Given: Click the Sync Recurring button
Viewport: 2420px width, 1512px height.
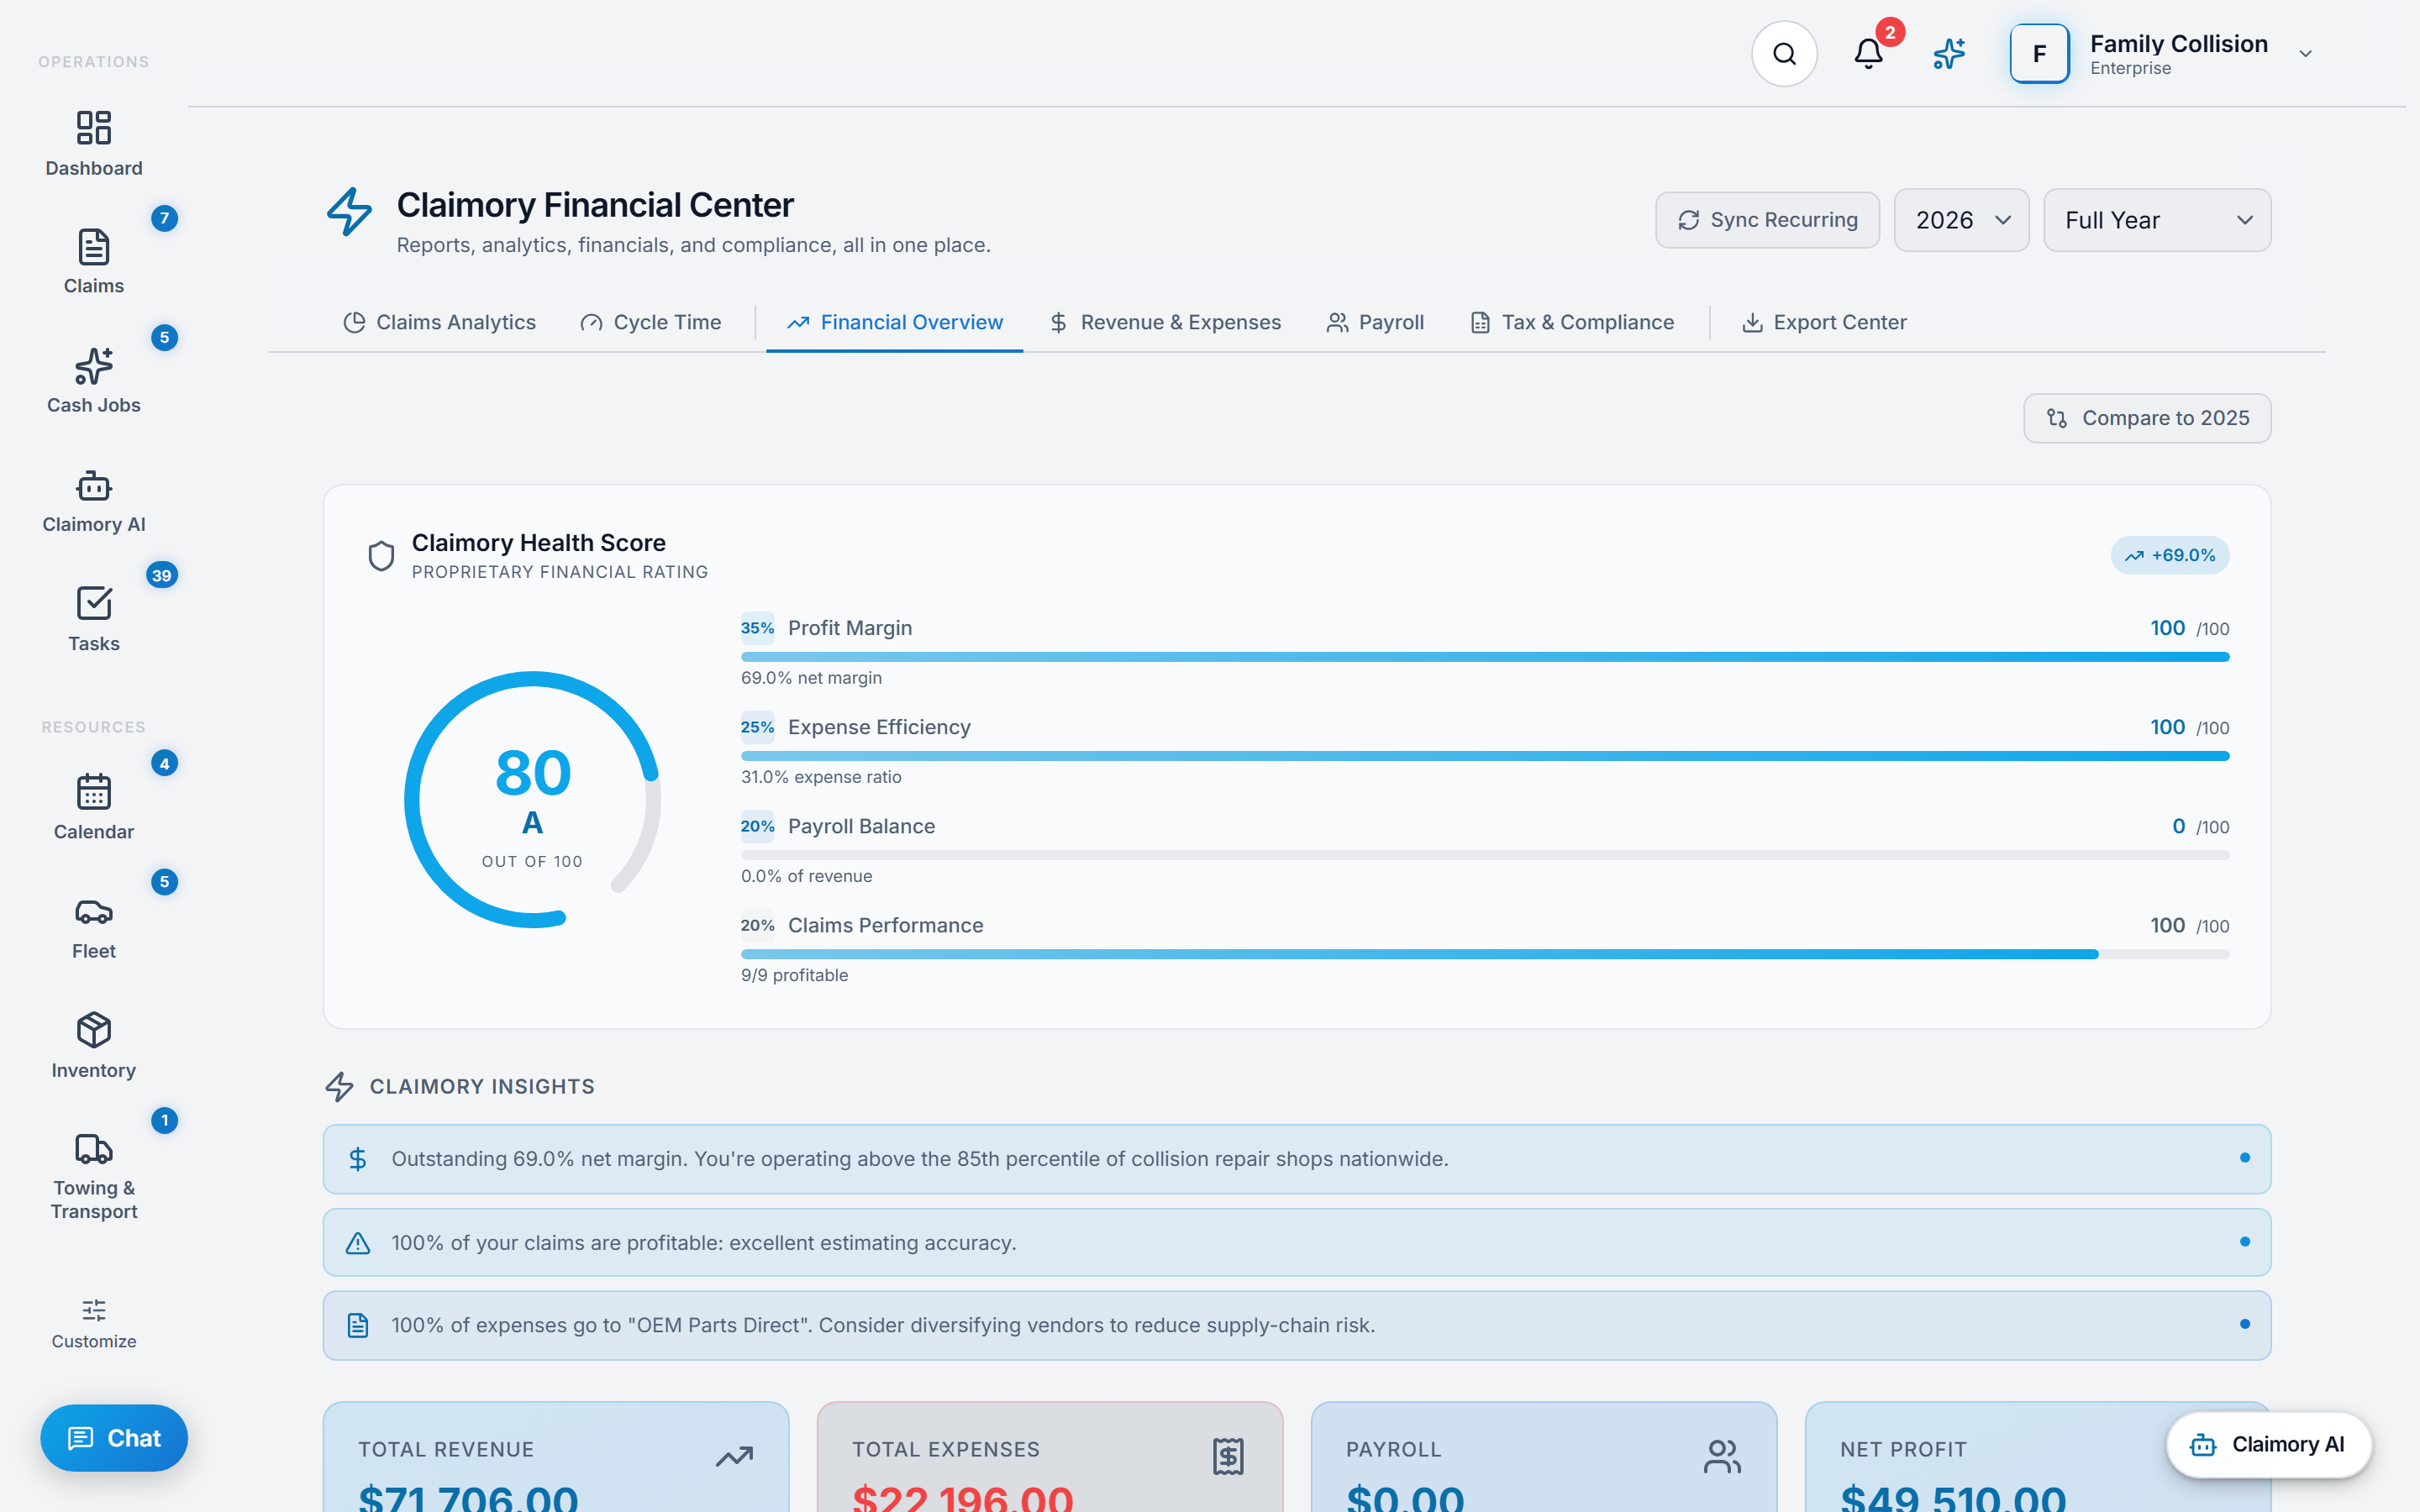Looking at the screenshot, I should click(x=1767, y=220).
